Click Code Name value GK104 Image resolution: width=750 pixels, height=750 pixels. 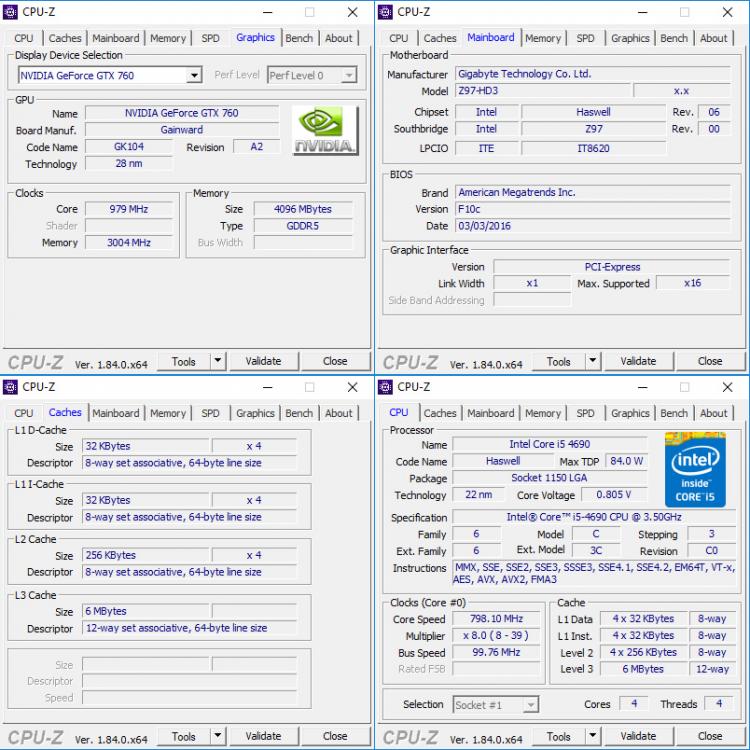pos(129,146)
